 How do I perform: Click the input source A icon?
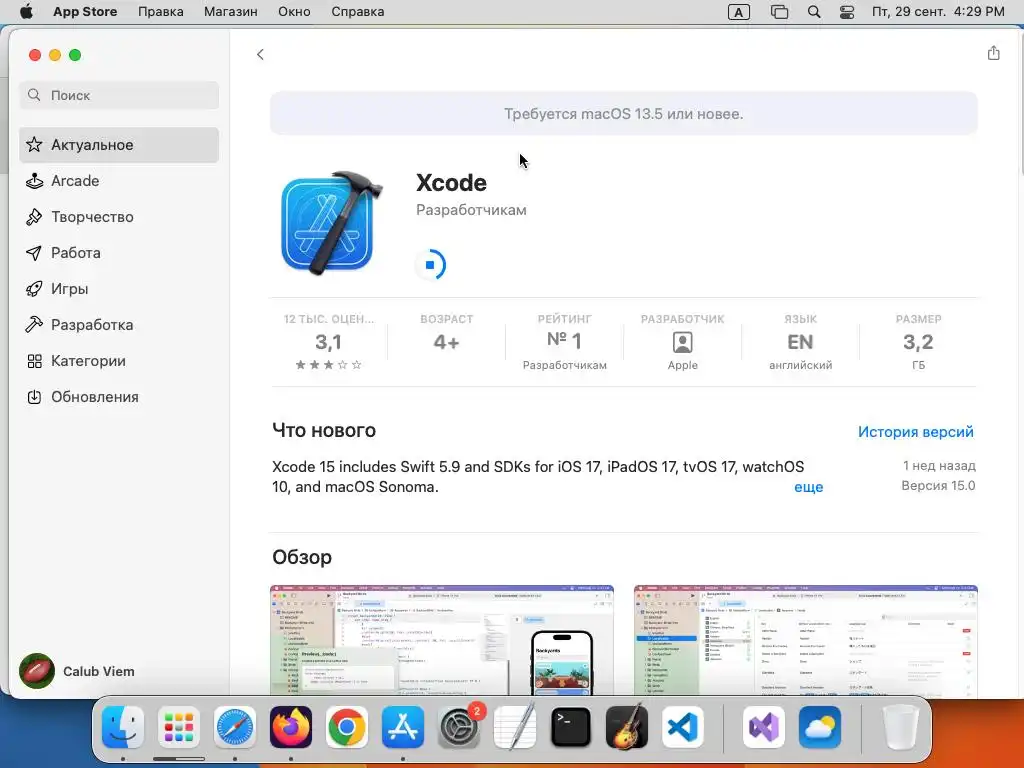pyautogui.click(x=739, y=12)
